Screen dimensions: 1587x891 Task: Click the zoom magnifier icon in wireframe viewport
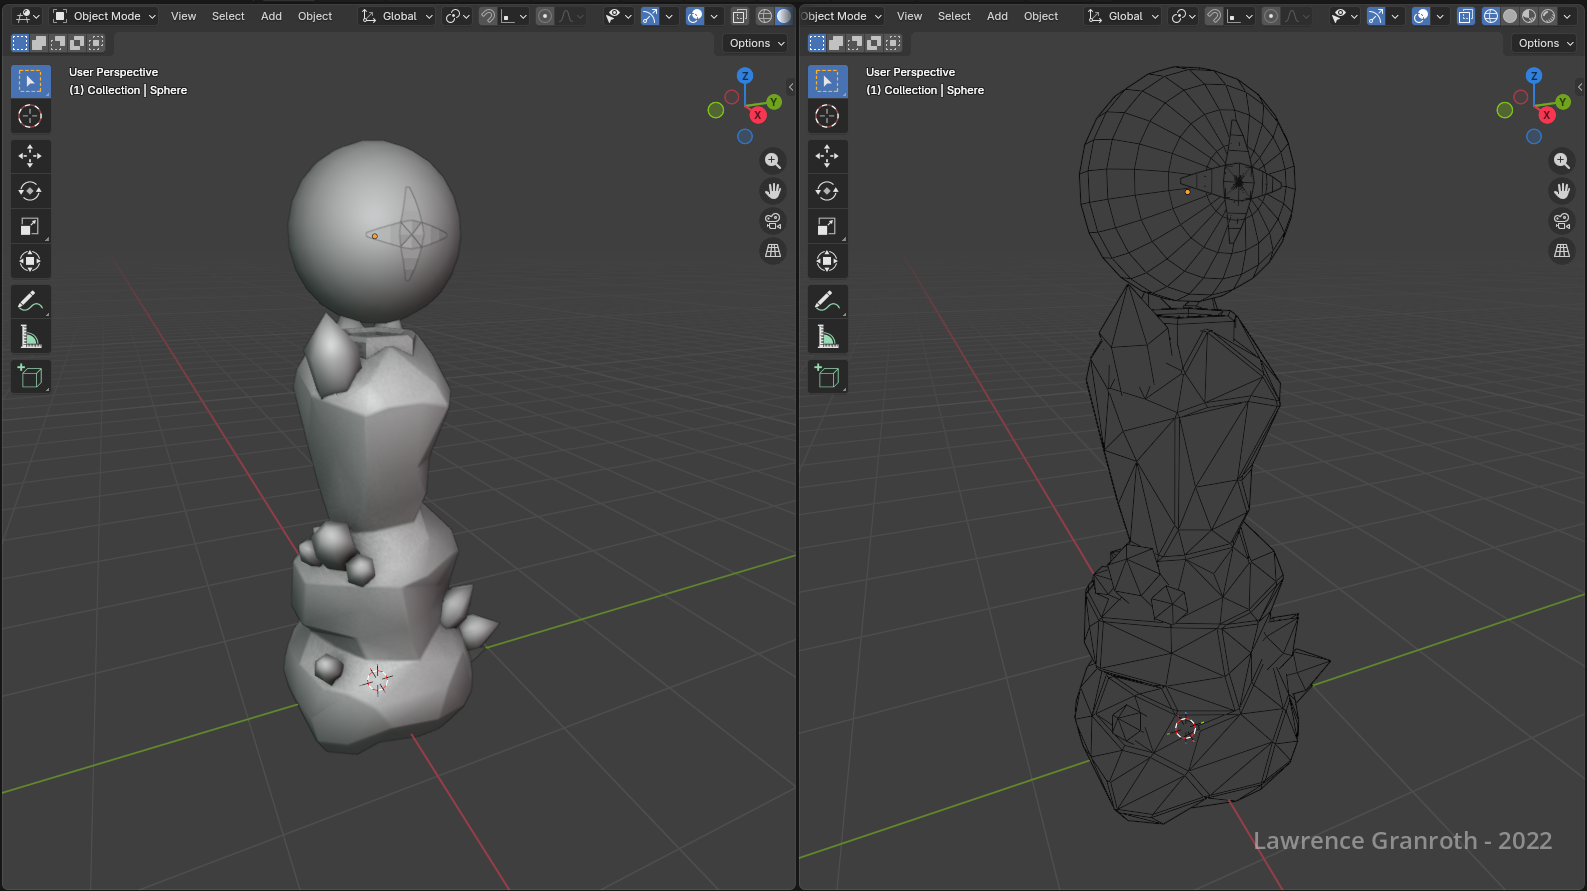[x=1561, y=161]
